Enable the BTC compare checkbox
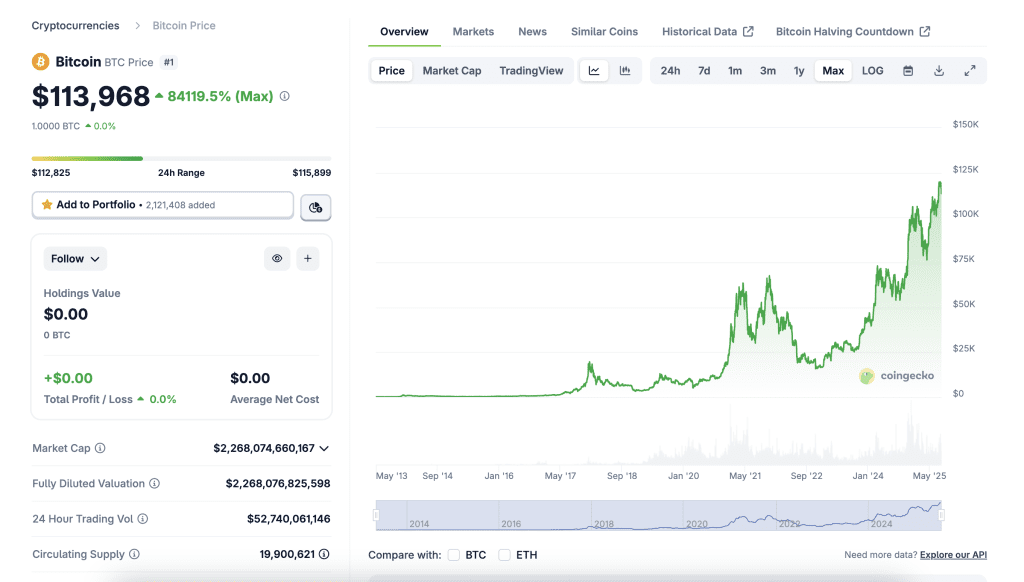 pyautogui.click(x=454, y=555)
